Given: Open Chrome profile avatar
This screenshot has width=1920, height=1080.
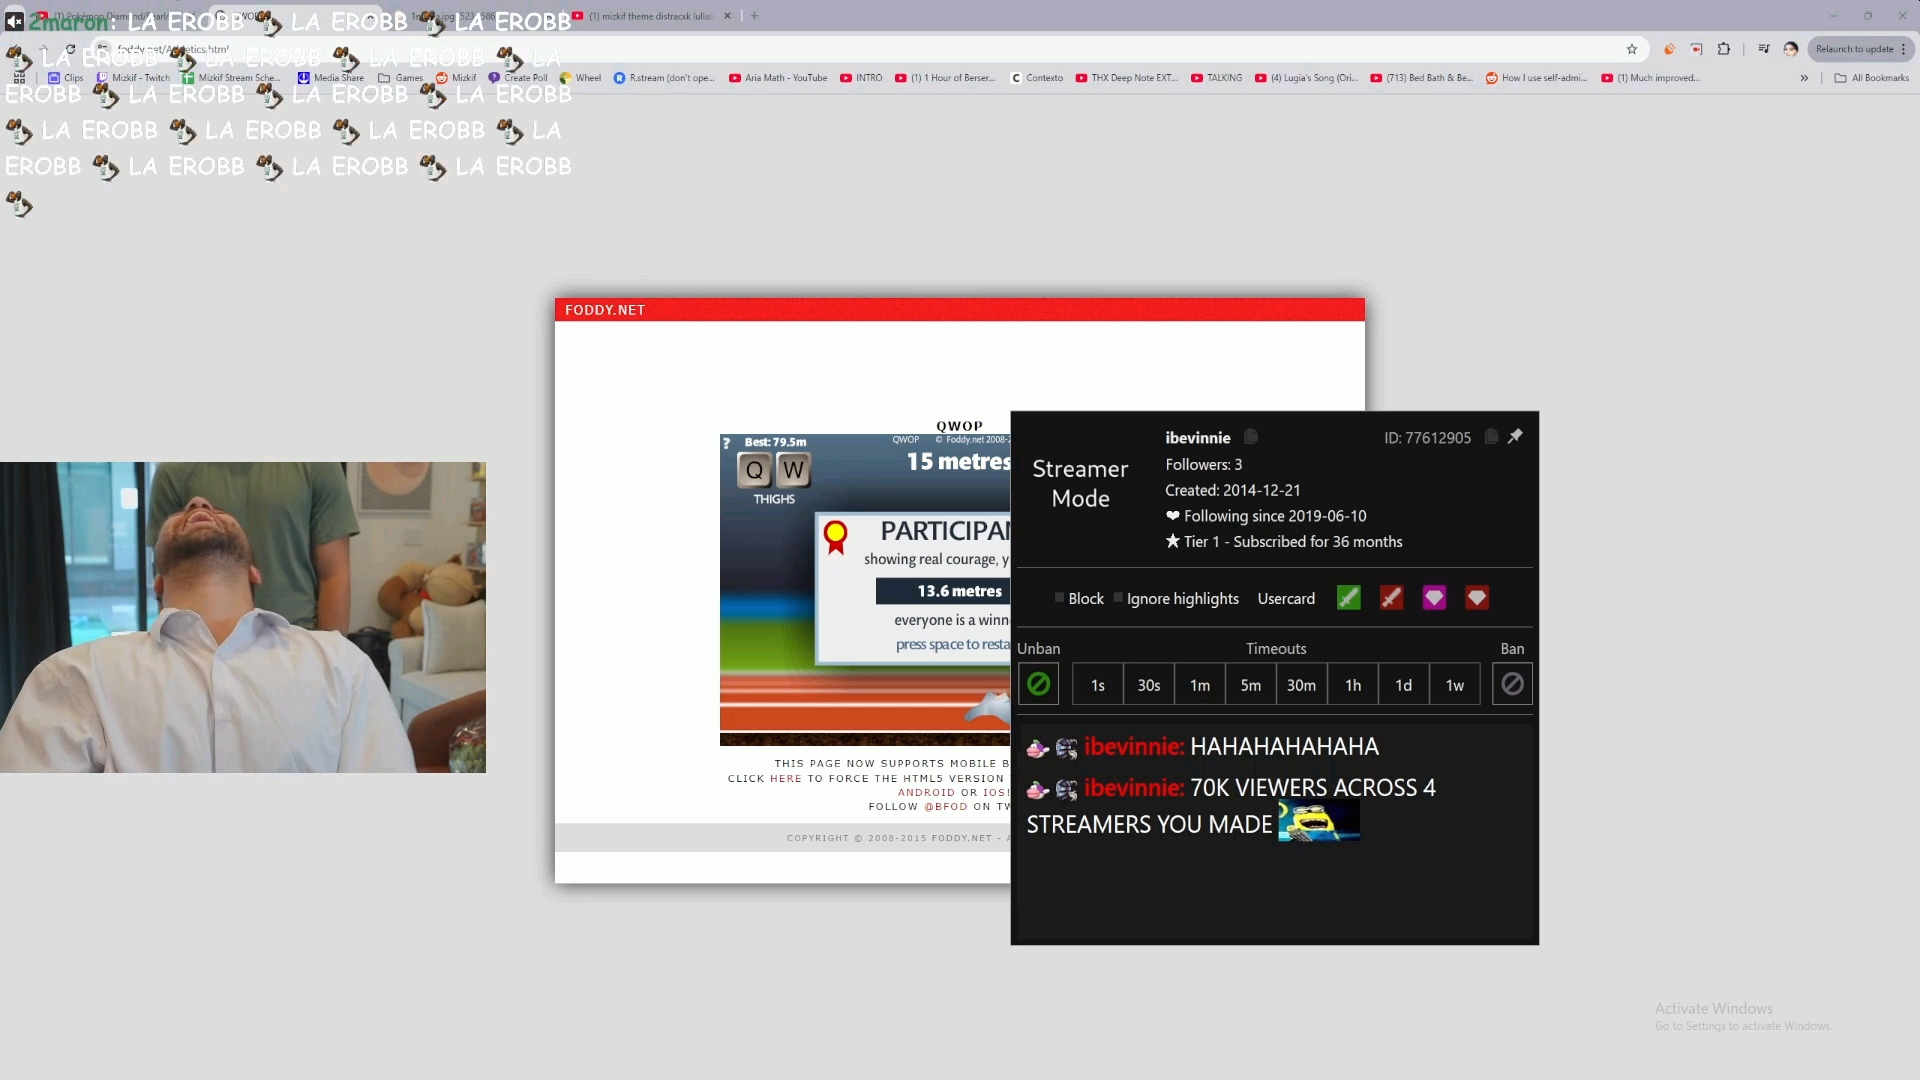Looking at the screenshot, I should click(x=1791, y=49).
